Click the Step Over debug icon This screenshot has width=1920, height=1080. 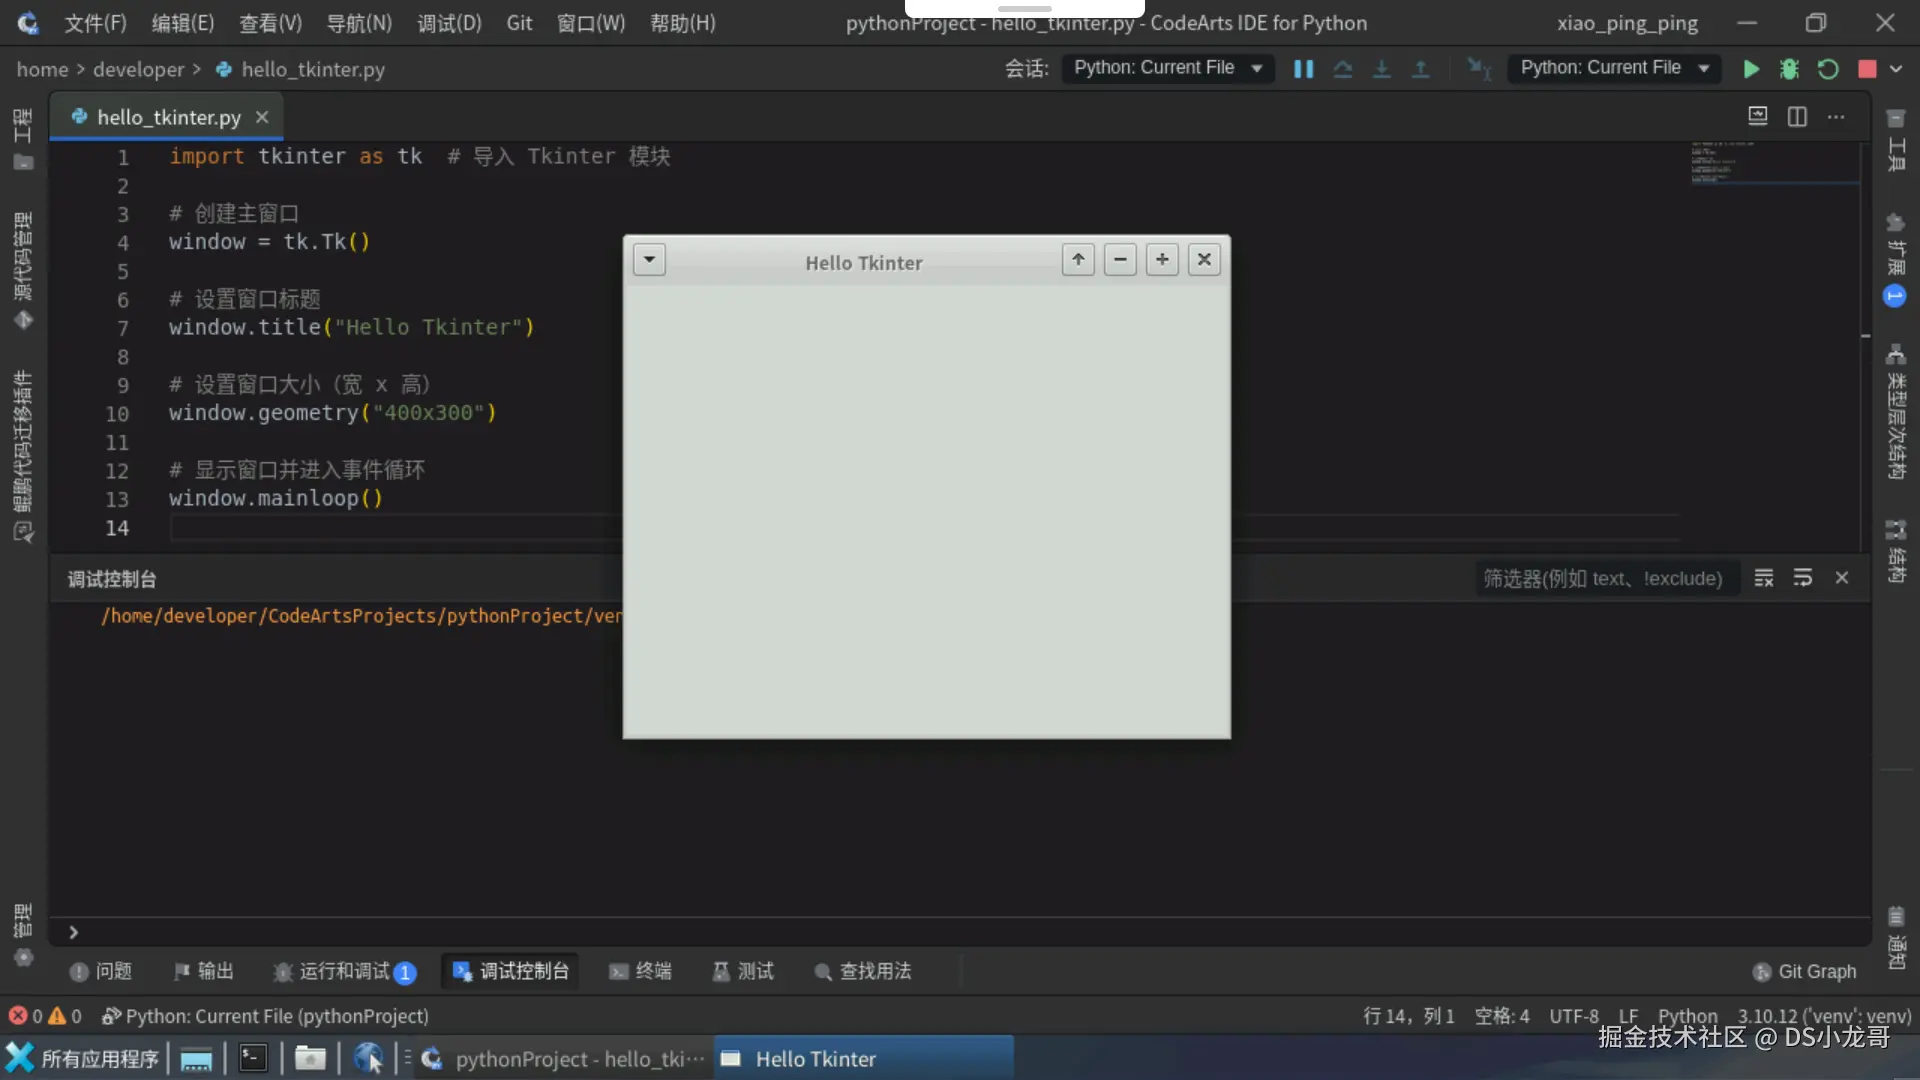1343,69
